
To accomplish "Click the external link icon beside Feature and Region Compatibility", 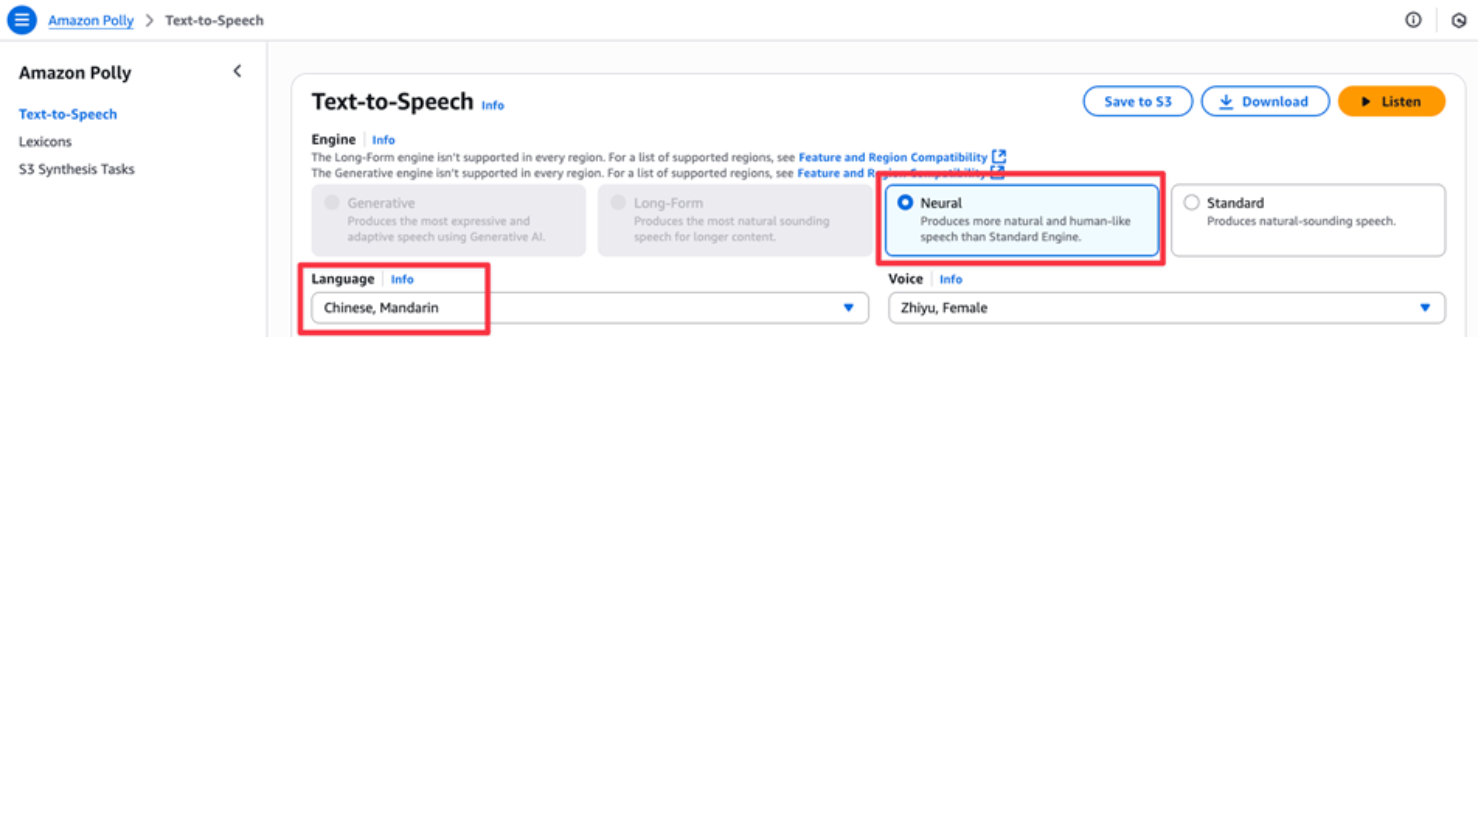I will [x=998, y=157].
